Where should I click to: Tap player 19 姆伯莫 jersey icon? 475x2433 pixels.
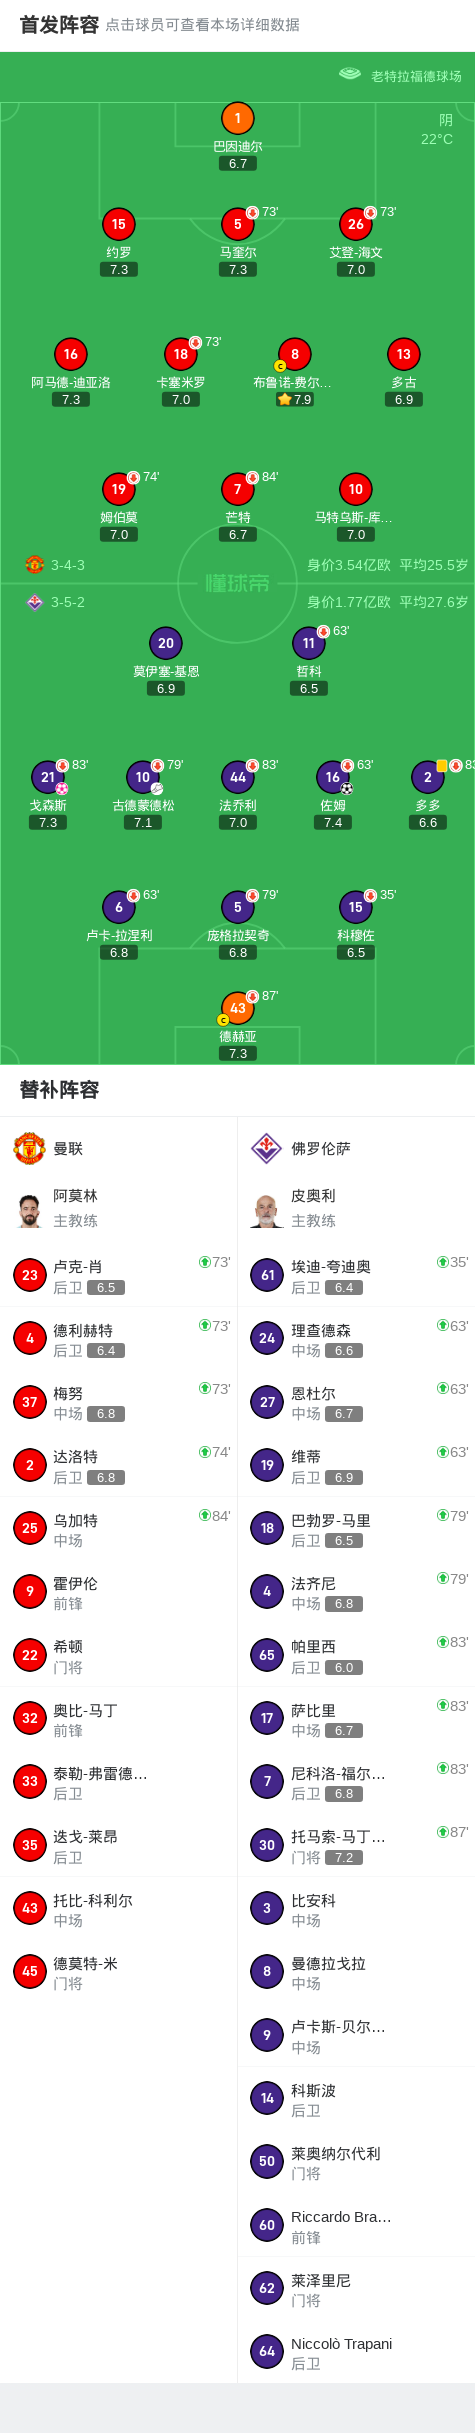(x=119, y=489)
